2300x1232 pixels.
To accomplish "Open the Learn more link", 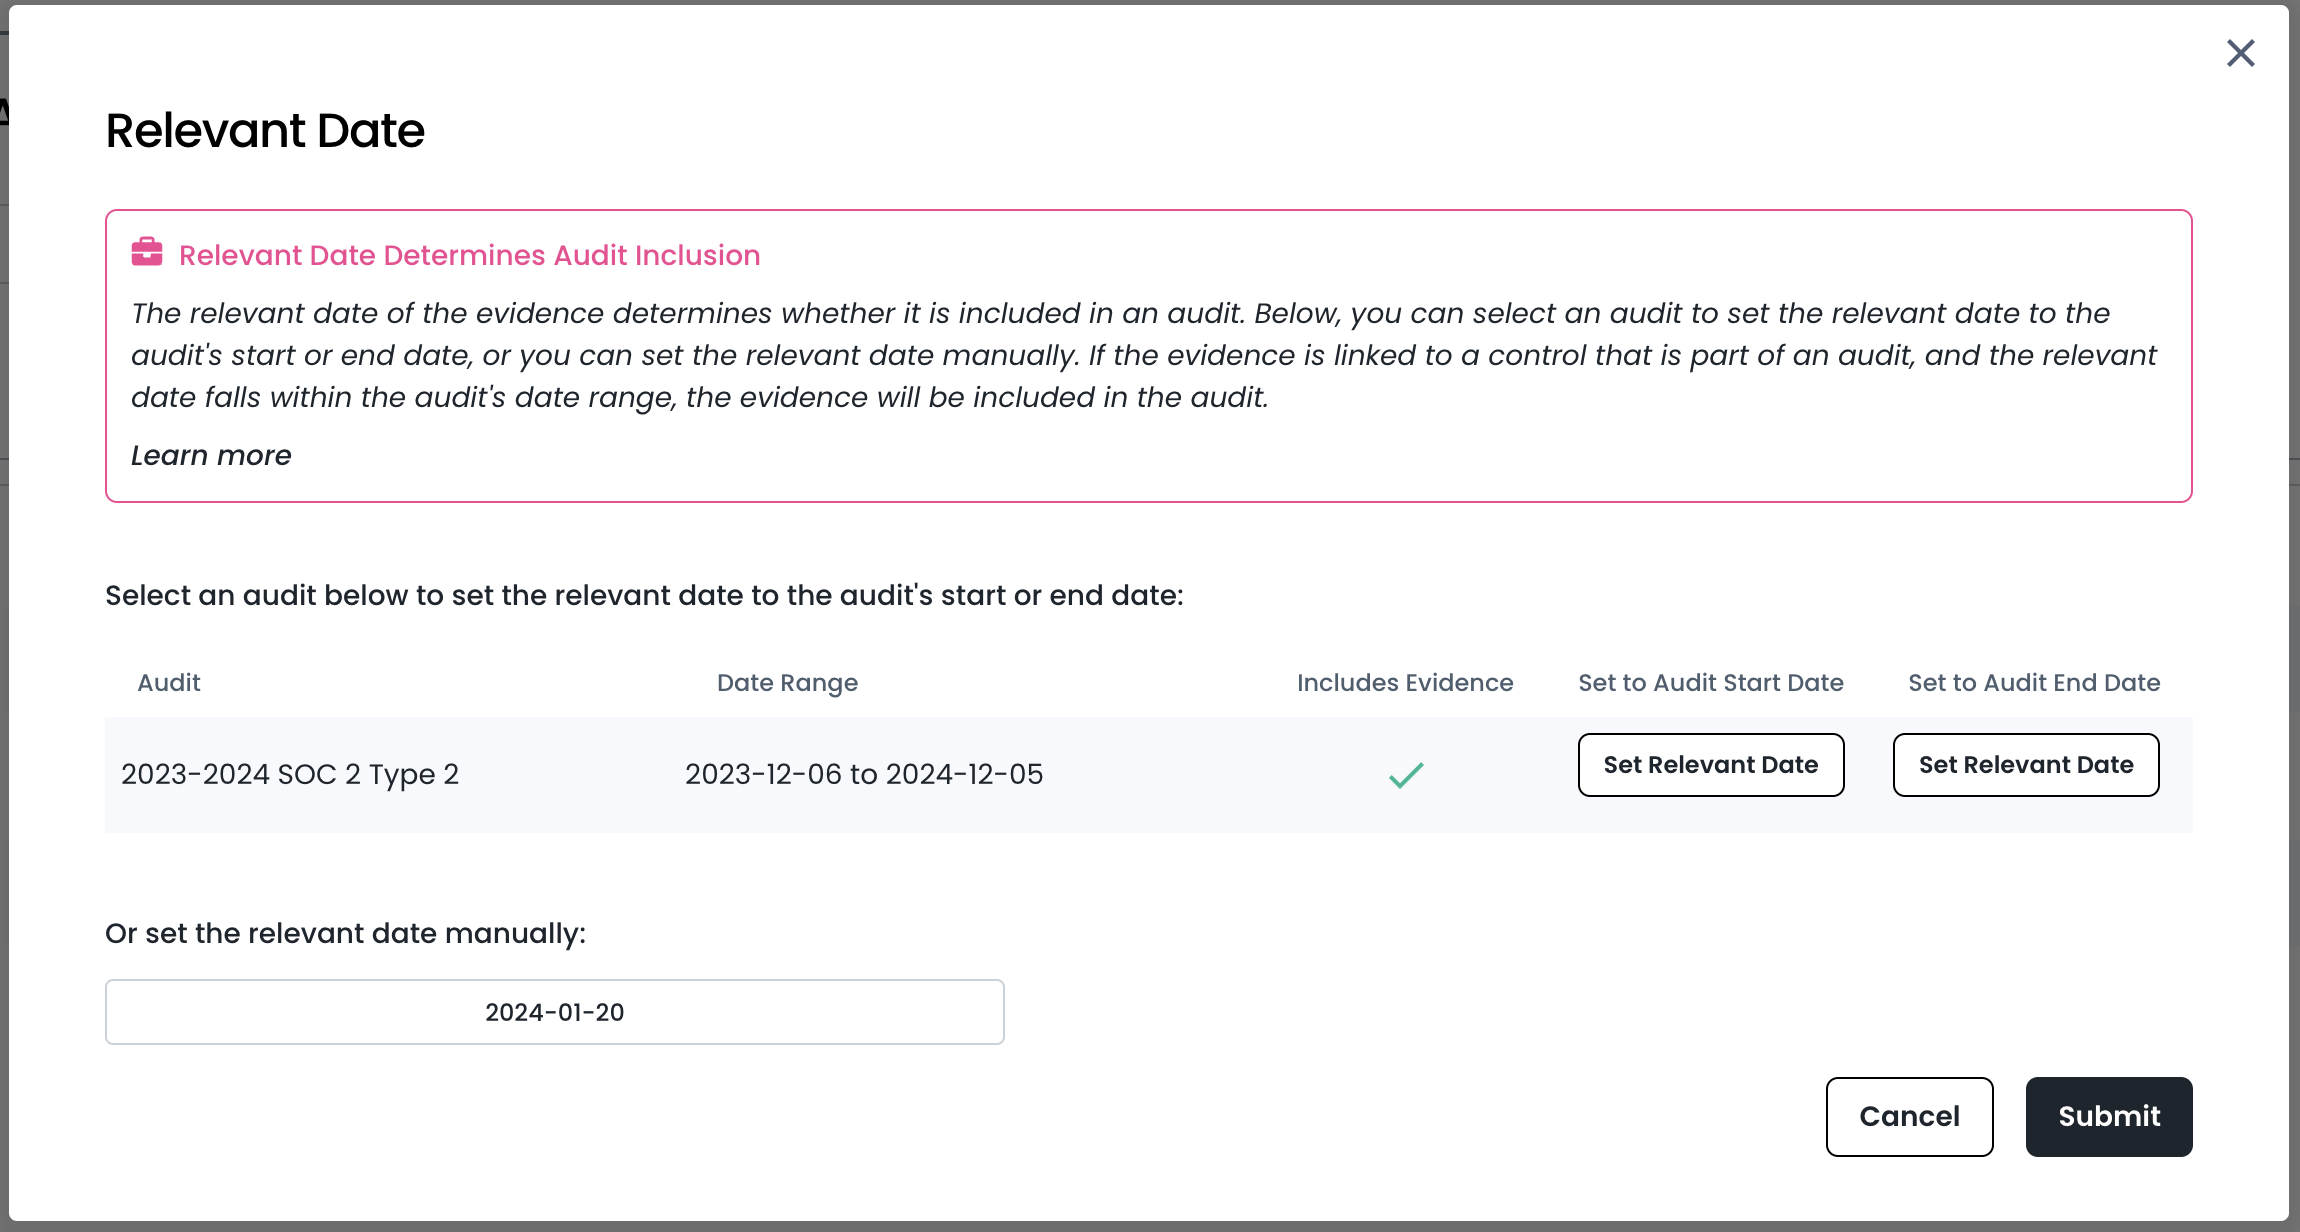I will tap(211, 456).
